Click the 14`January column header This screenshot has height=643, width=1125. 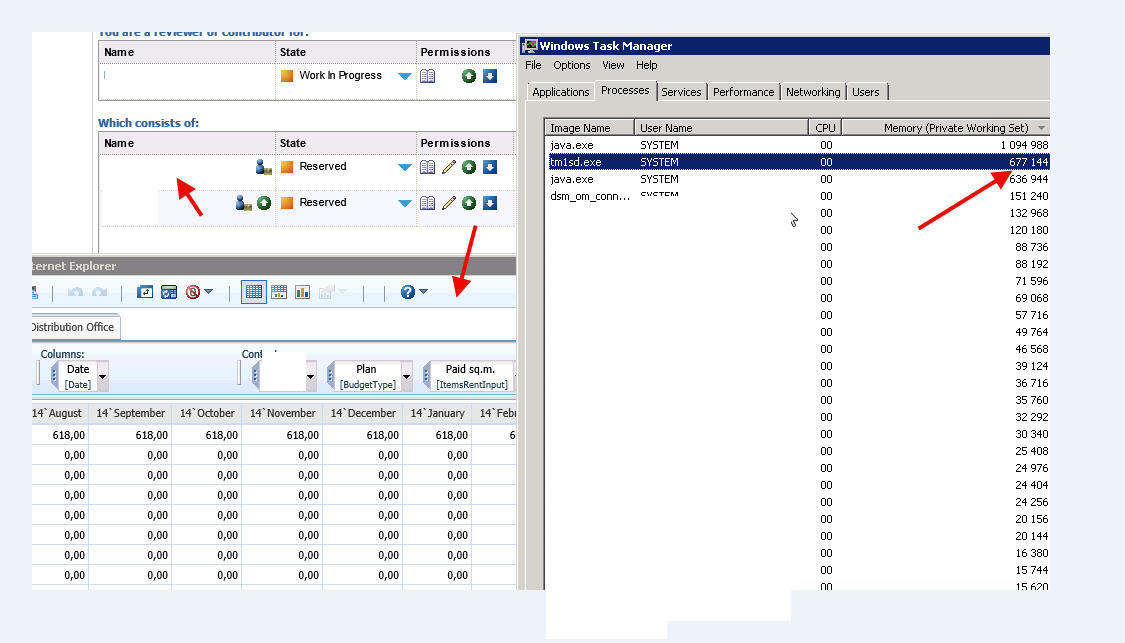[437, 413]
